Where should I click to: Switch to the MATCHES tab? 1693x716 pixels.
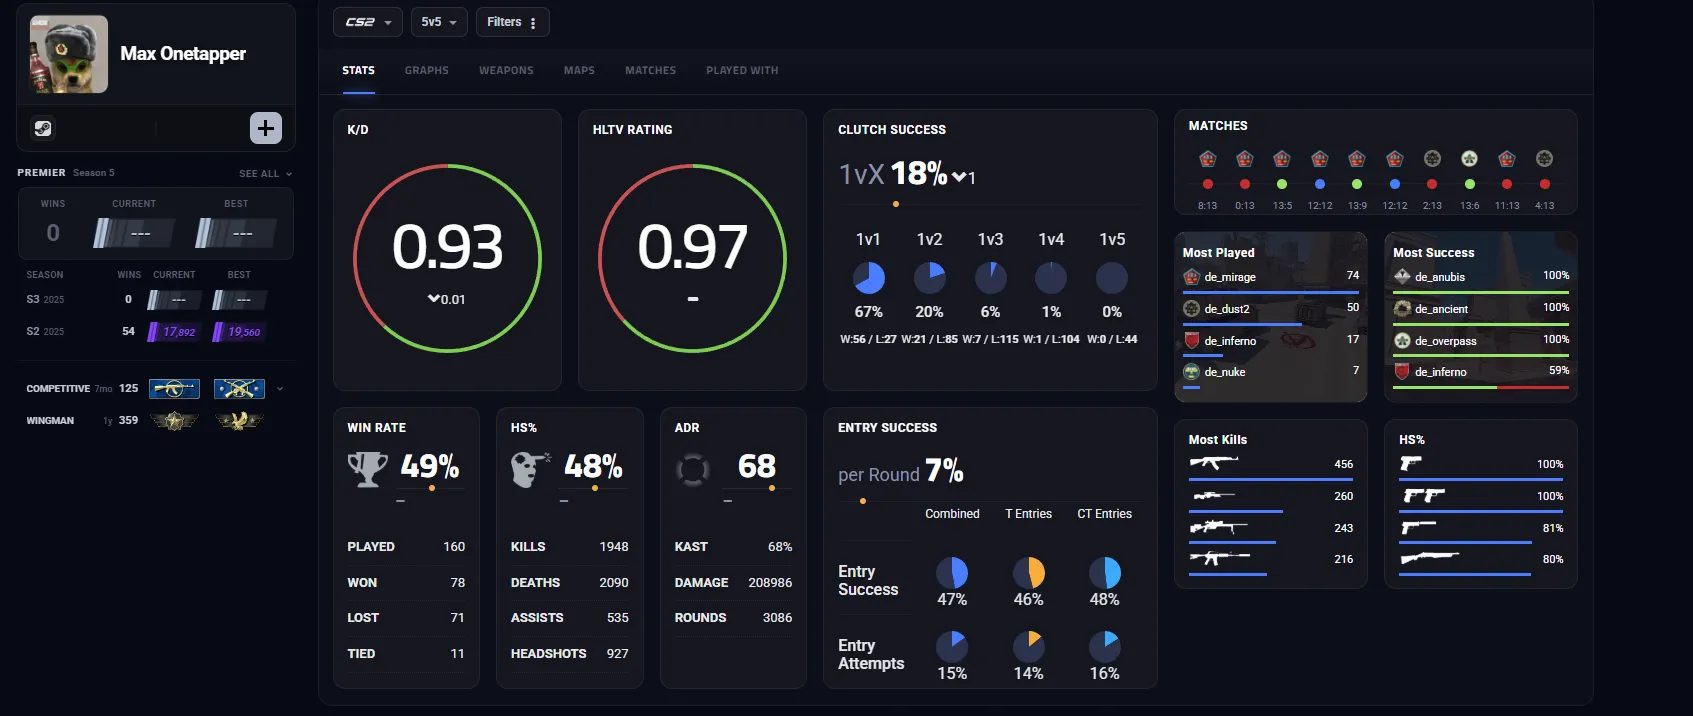coord(651,71)
